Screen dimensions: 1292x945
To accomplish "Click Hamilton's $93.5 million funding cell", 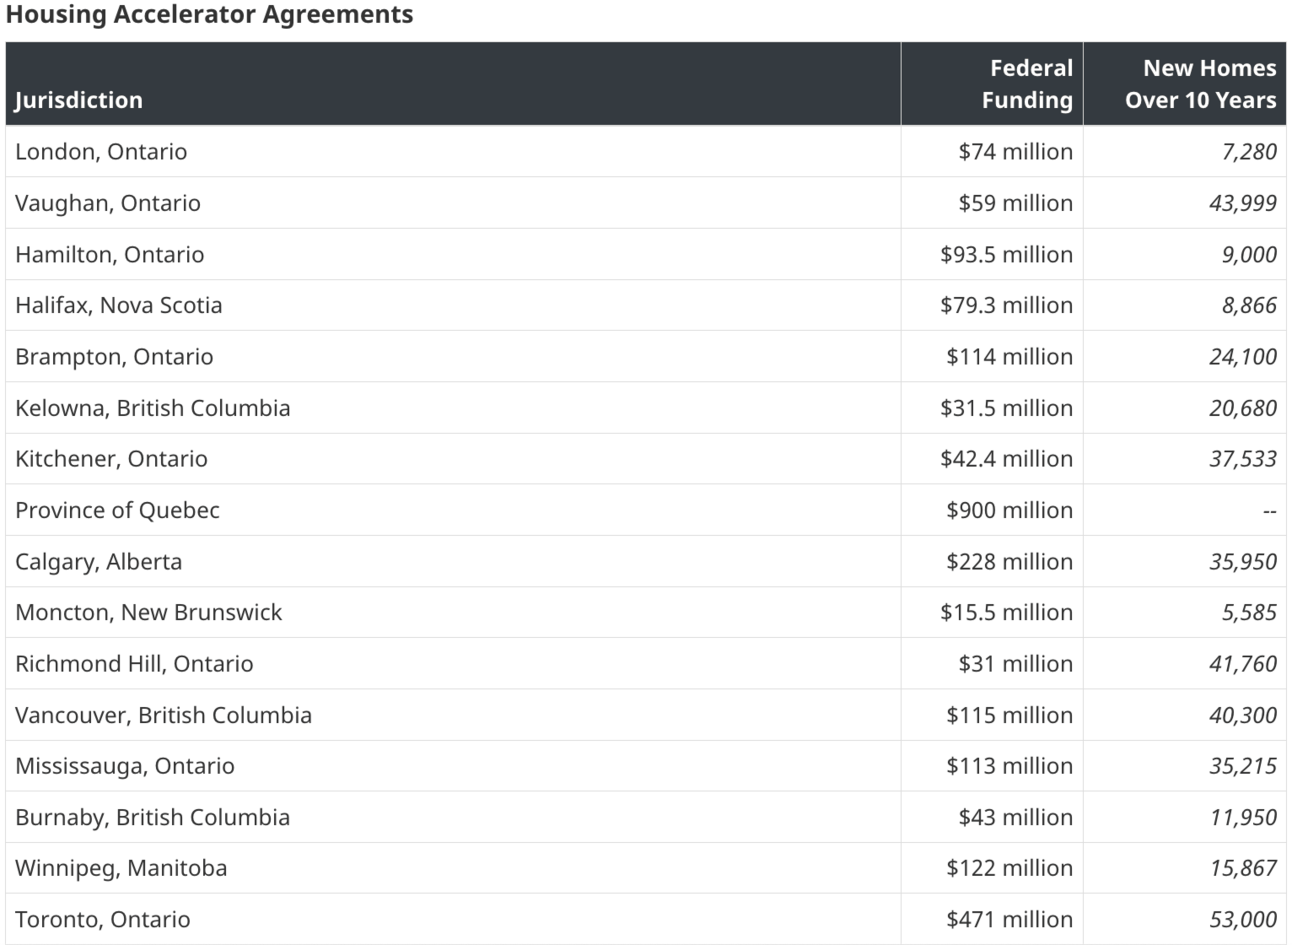I will point(992,254).
